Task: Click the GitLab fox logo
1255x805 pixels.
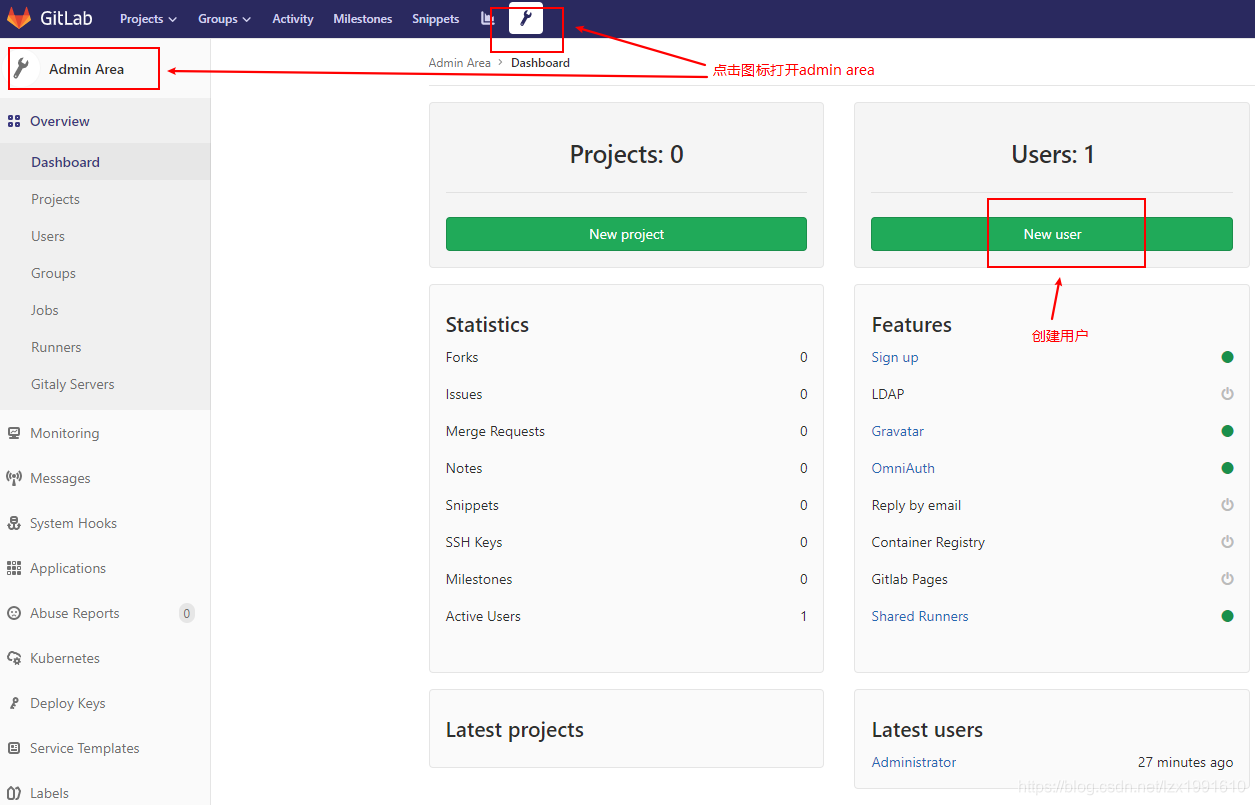Action: [19, 17]
